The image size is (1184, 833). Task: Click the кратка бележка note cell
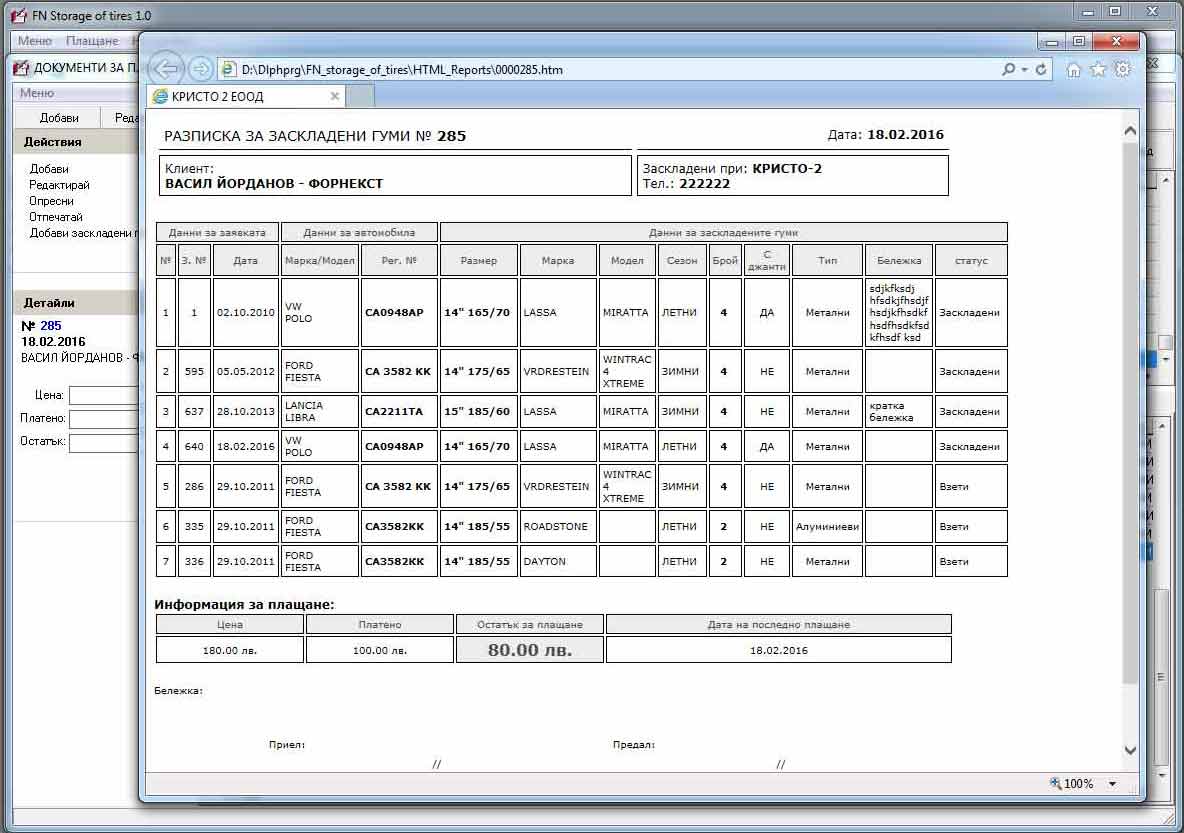[x=899, y=412]
